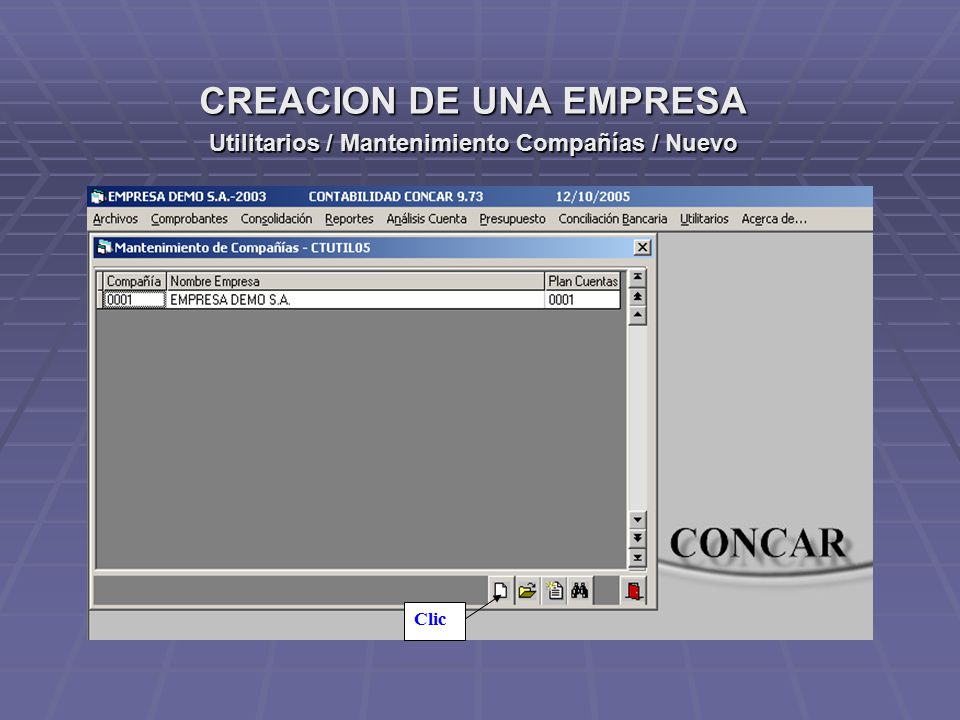
Task: Open the Consolidación menu
Action: pyautogui.click(x=276, y=219)
